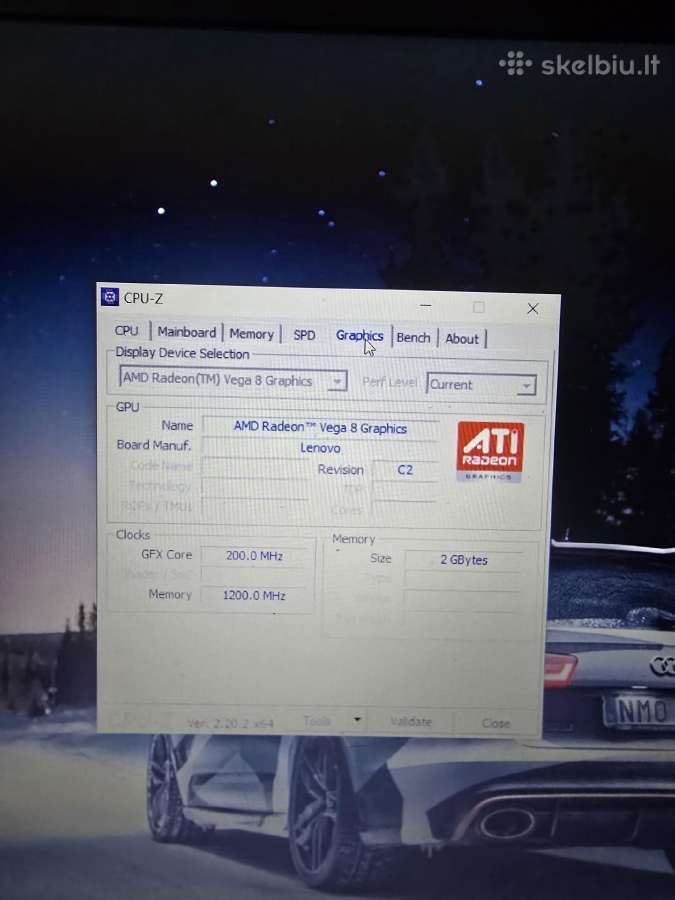Click the Memory clock 1200.0 MHz value

click(254, 595)
